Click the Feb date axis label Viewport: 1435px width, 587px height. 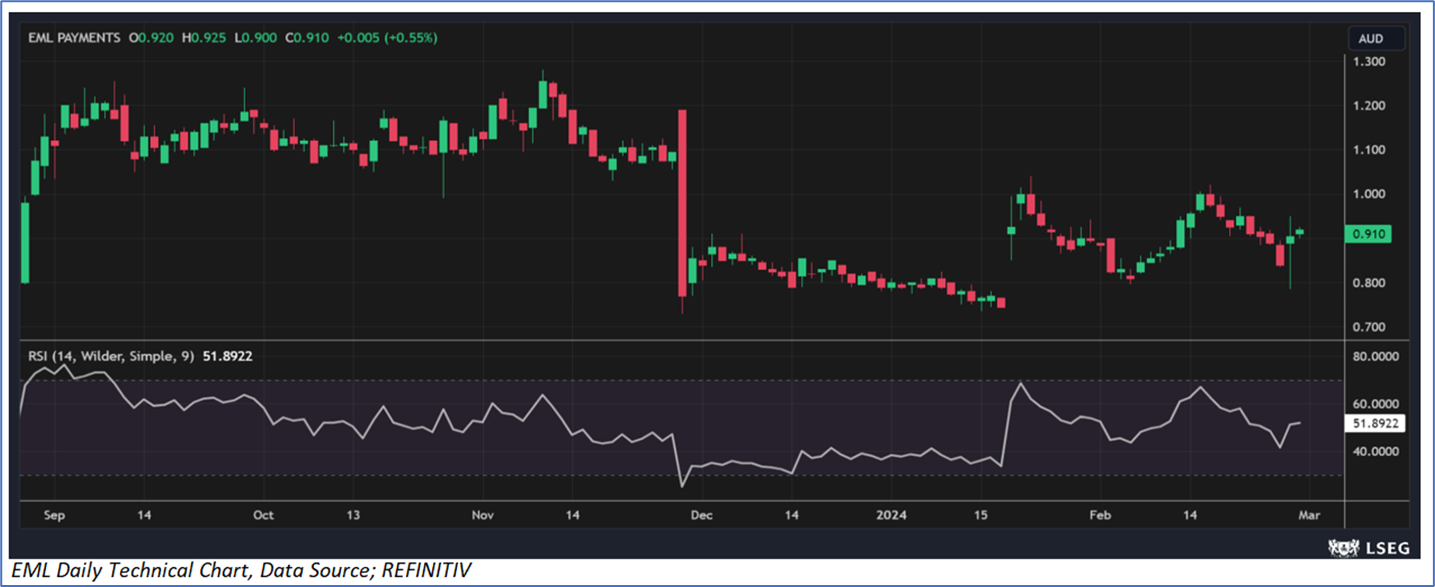1100,515
